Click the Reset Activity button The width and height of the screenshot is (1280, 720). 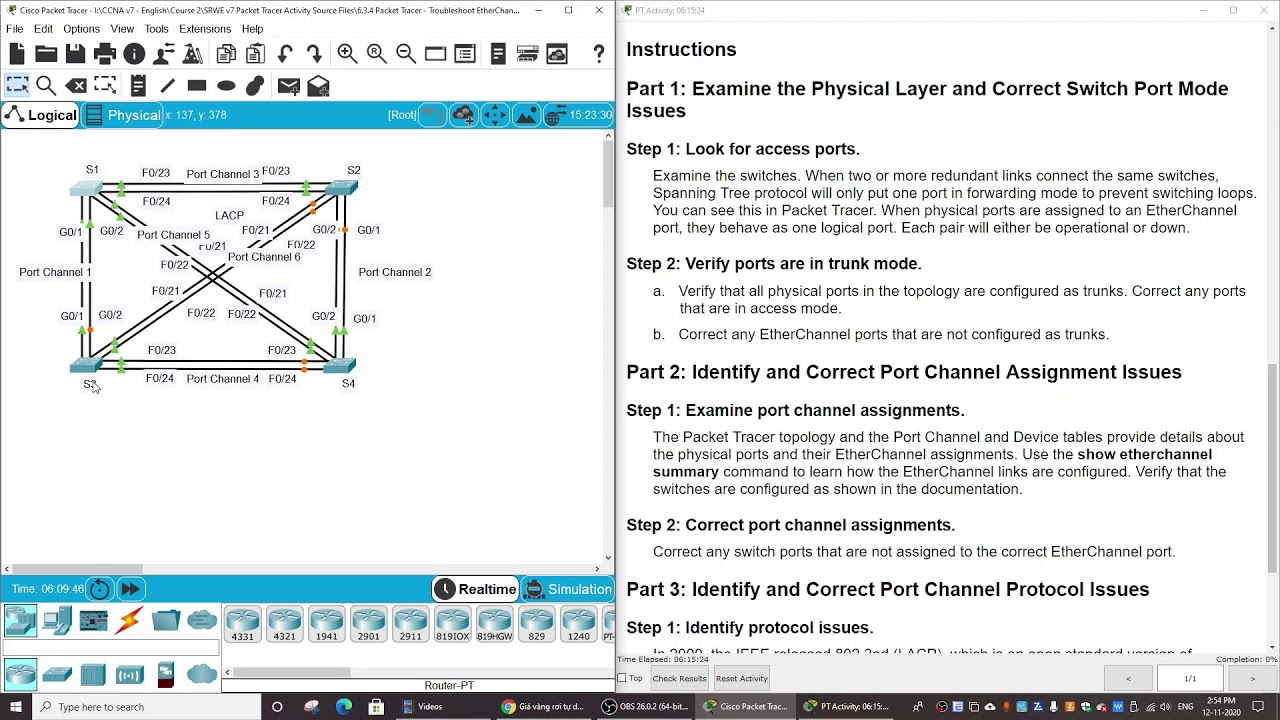[x=741, y=678]
